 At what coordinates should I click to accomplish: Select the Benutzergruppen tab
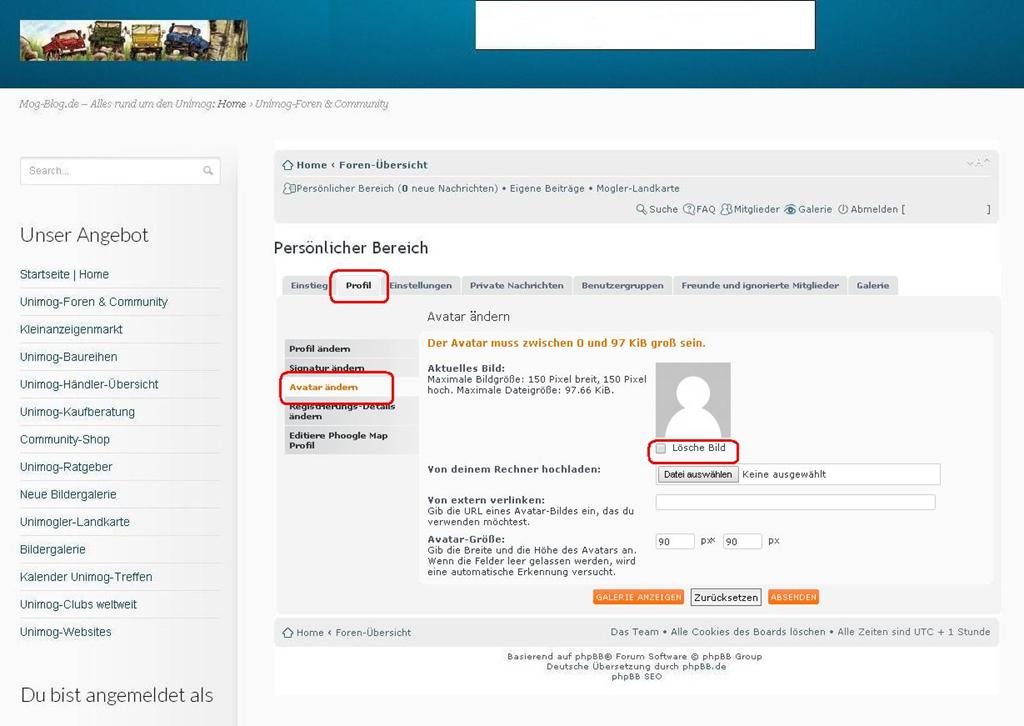(x=622, y=286)
